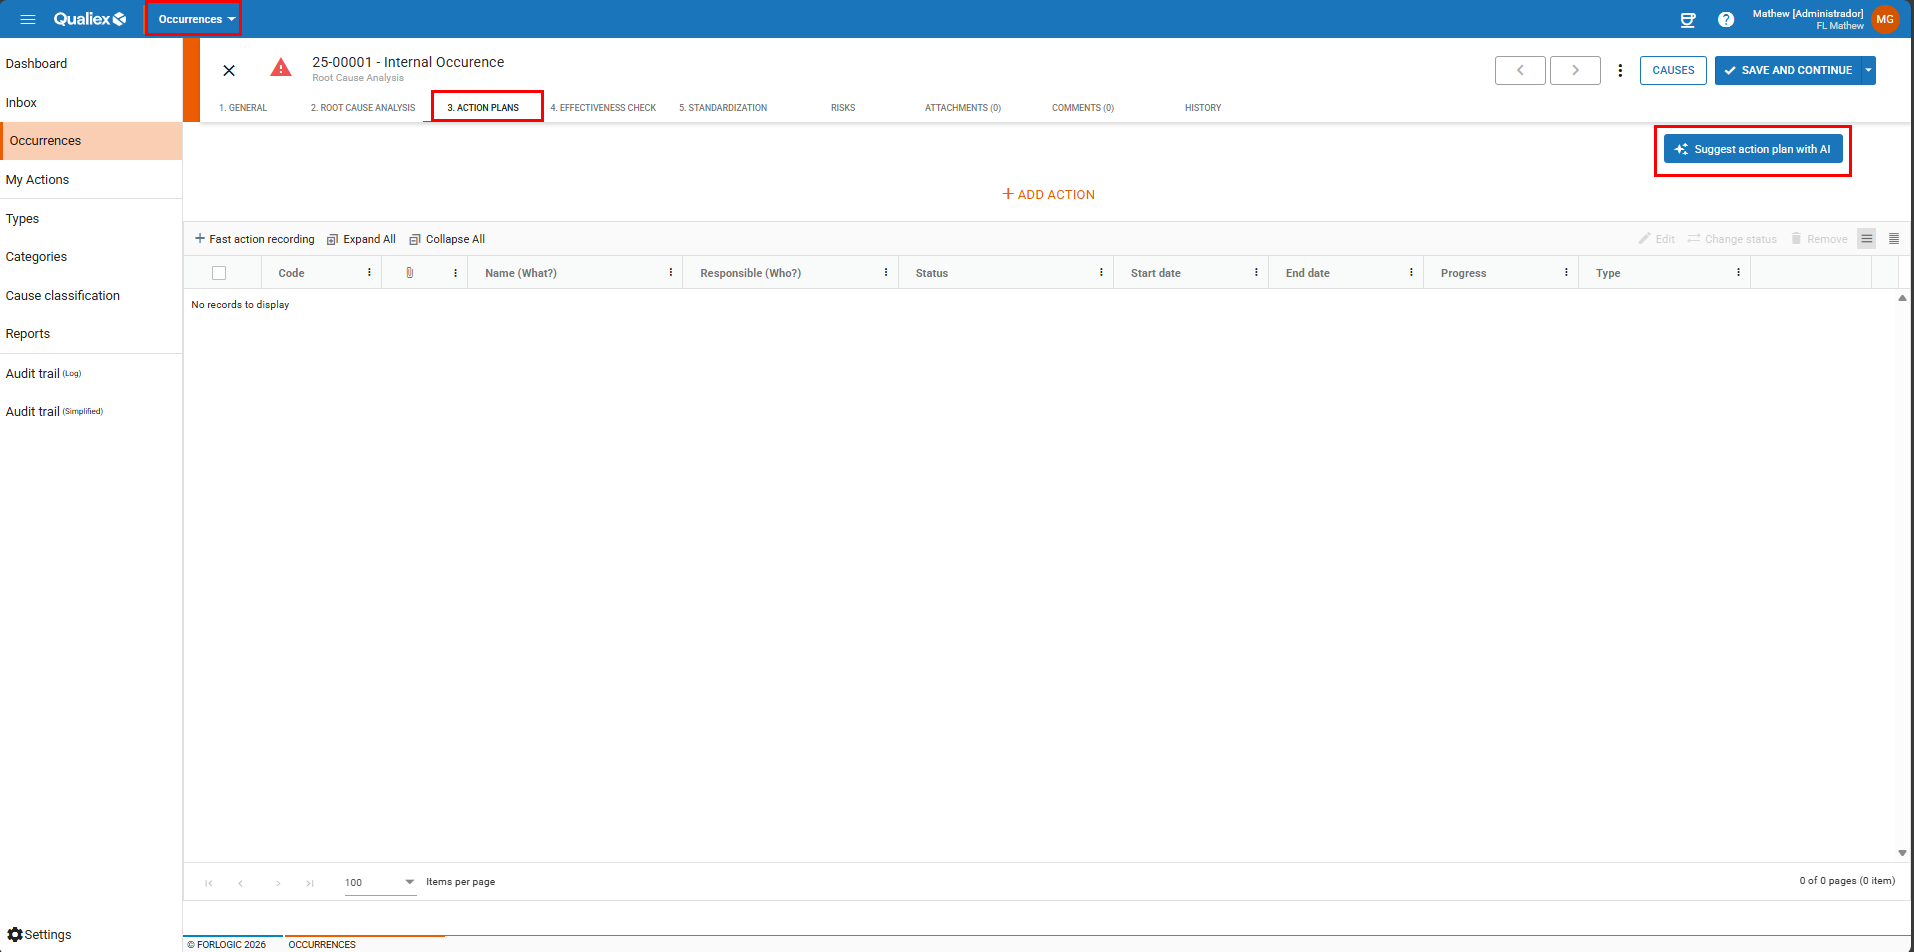Open the notifications icon in header
Viewport: 1914px width, 952px height.
[x=1688, y=19]
